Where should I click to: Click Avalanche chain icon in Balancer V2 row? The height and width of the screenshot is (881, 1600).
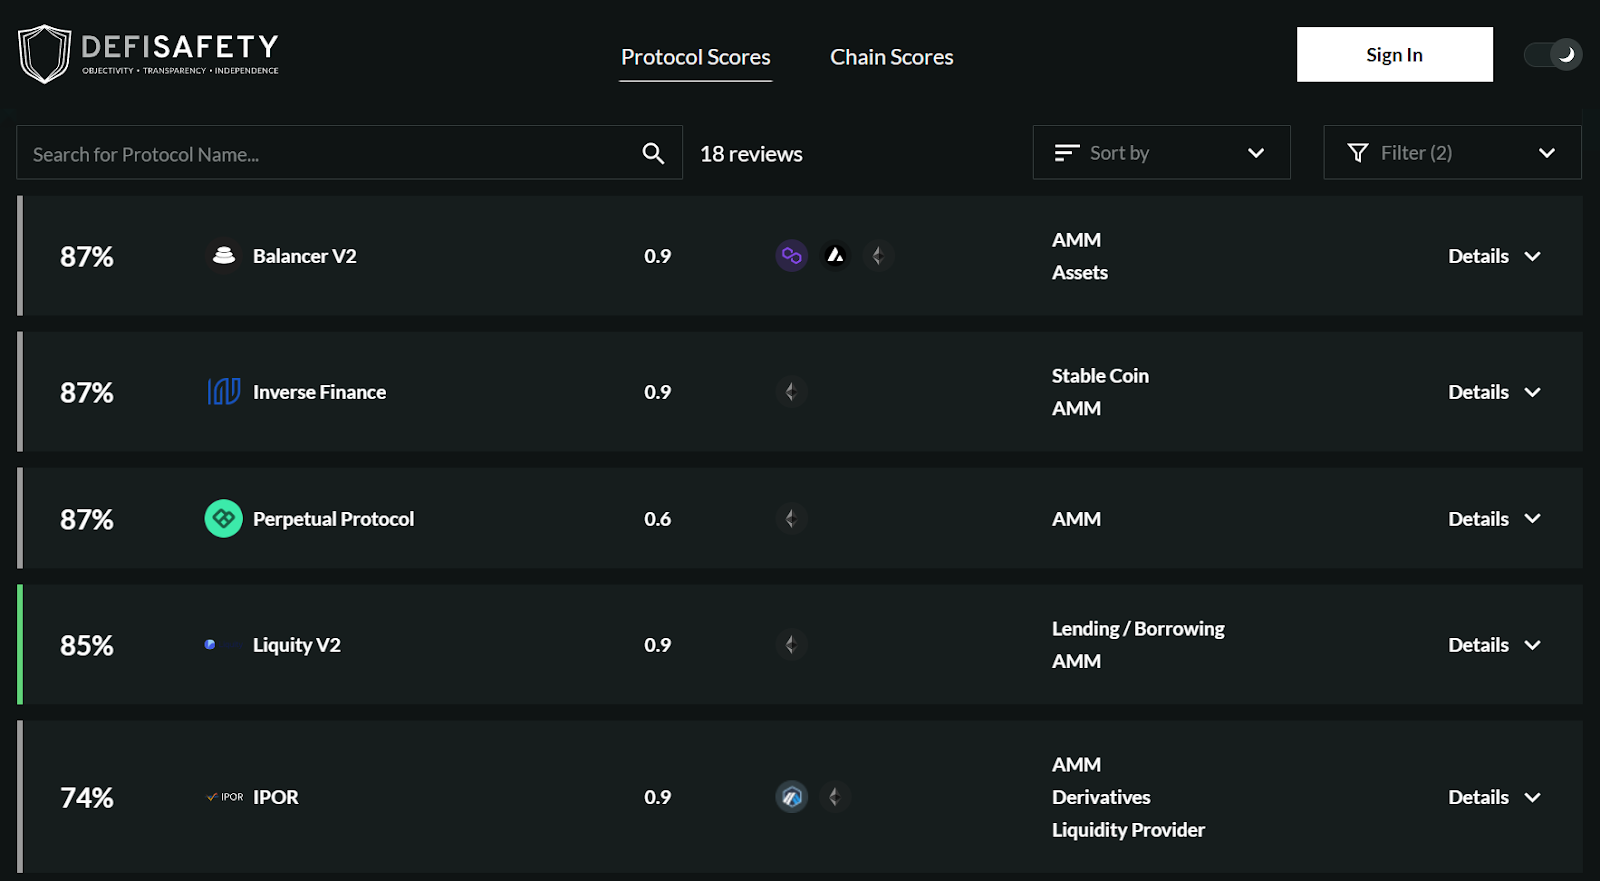click(x=835, y=256)
